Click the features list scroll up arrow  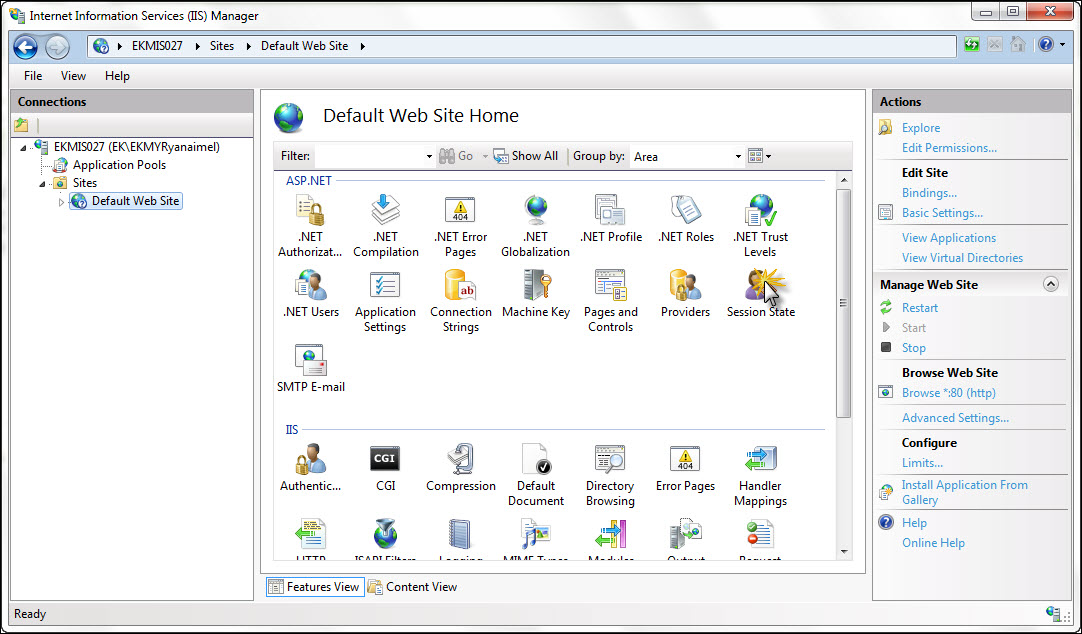click(x=844, y=180)
